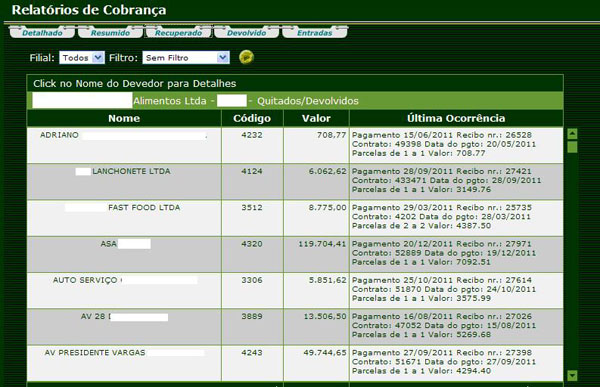Open the Resumido tab

110,33
